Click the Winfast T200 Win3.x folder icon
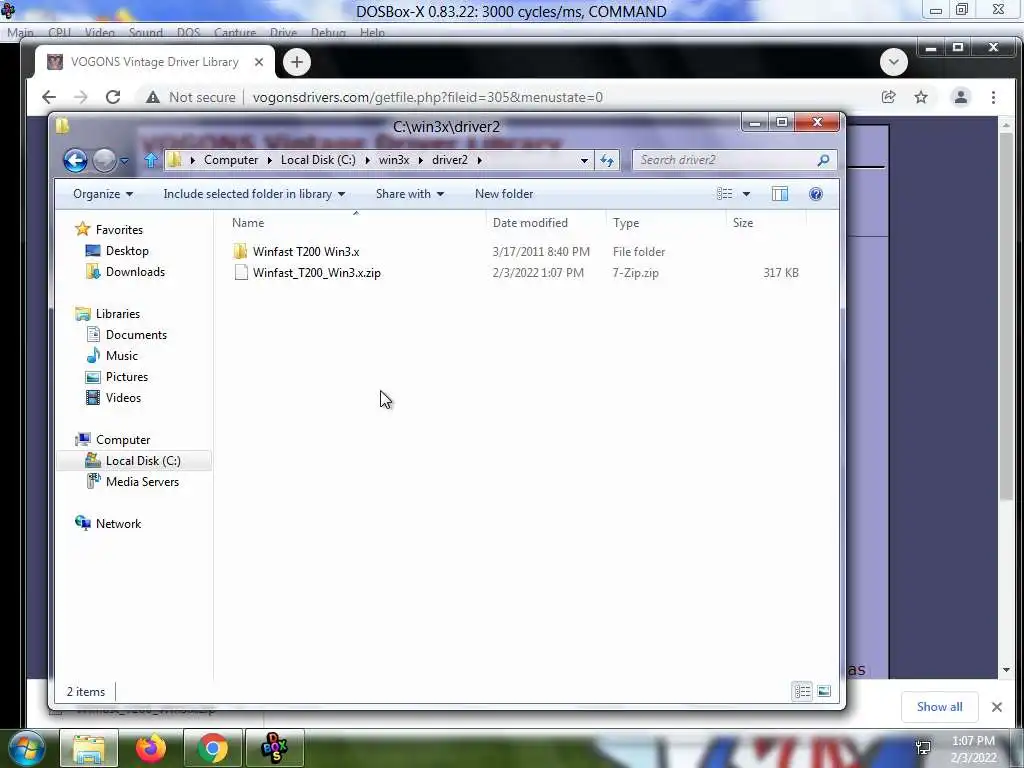The image size is (1024, 768). [240, 251]
